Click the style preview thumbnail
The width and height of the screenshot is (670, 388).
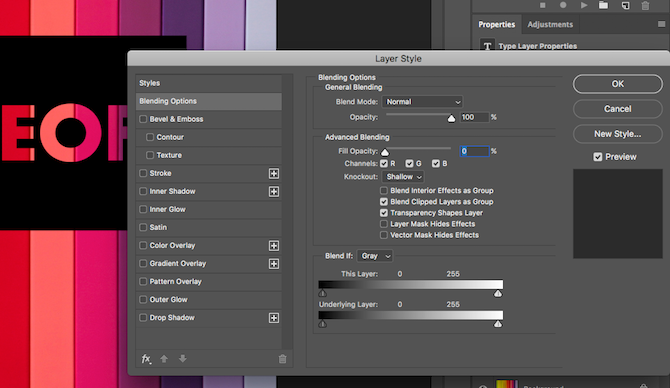(617, 214)
